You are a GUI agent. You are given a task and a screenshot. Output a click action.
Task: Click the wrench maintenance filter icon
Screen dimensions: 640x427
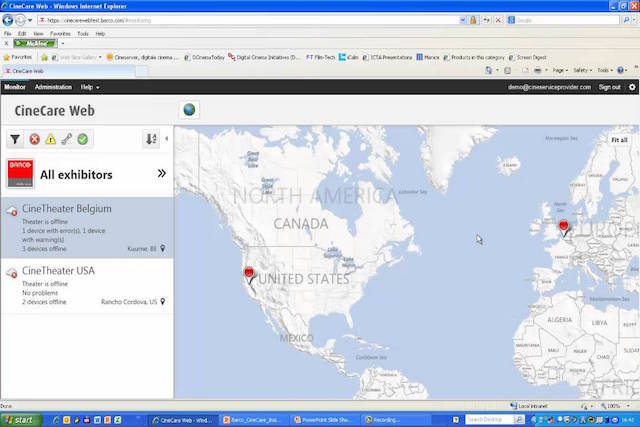66,139
